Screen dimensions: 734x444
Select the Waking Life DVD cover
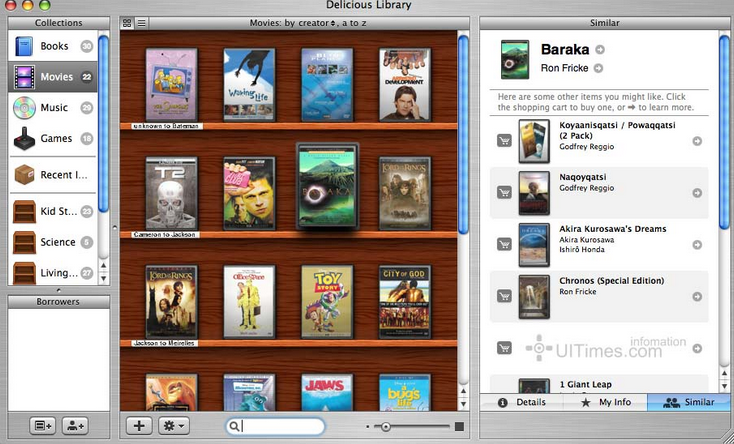click(x=249, y=85)
